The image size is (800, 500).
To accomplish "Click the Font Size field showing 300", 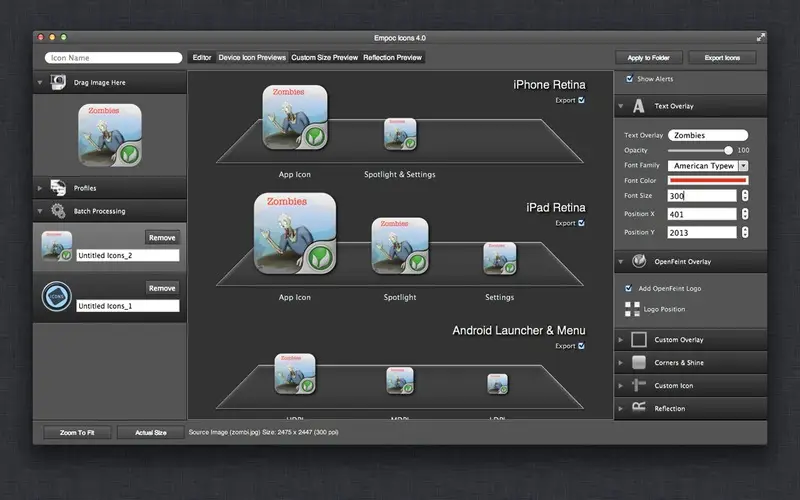I will pos(702,195).
